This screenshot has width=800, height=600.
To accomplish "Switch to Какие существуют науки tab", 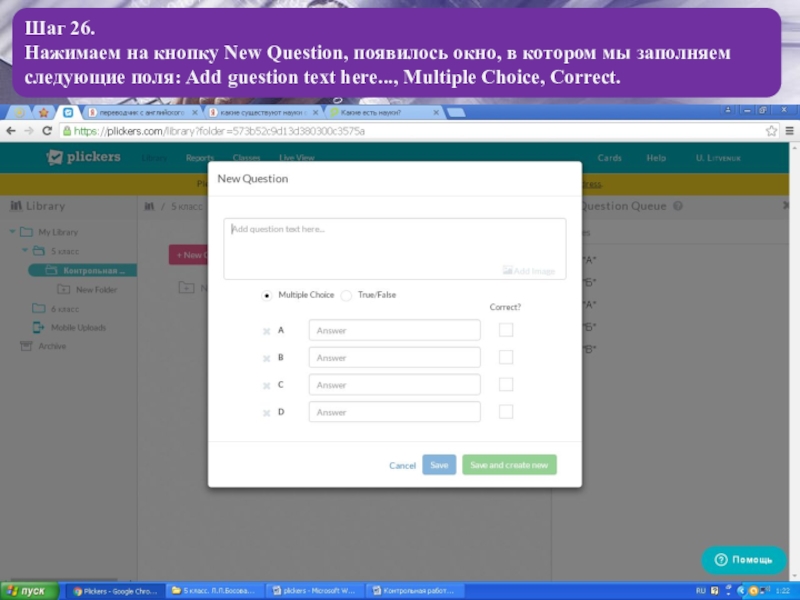I will click(263, 112).
